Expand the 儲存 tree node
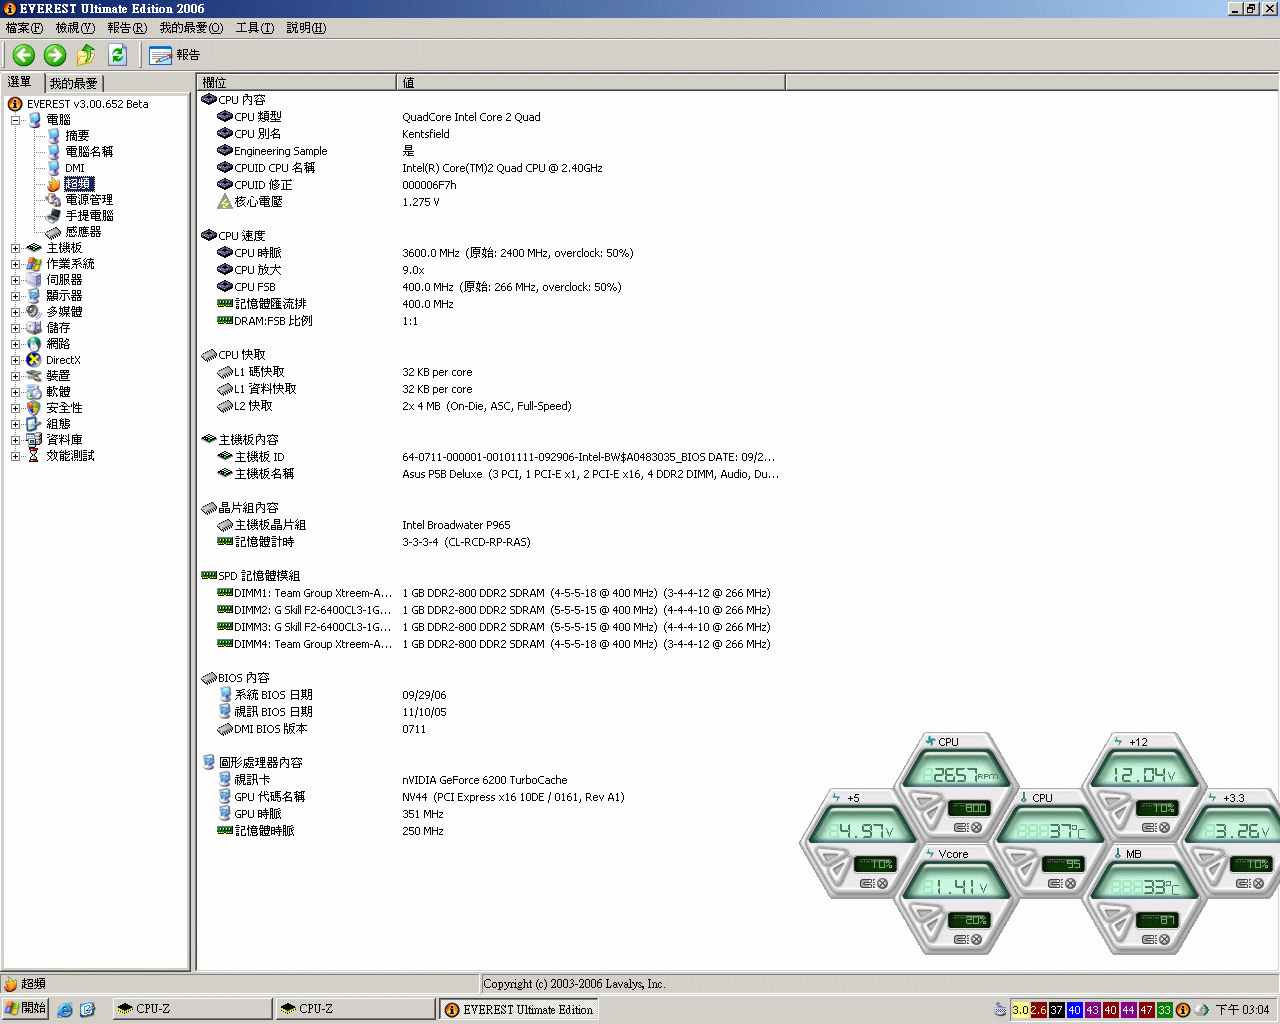 coord(16,328)
